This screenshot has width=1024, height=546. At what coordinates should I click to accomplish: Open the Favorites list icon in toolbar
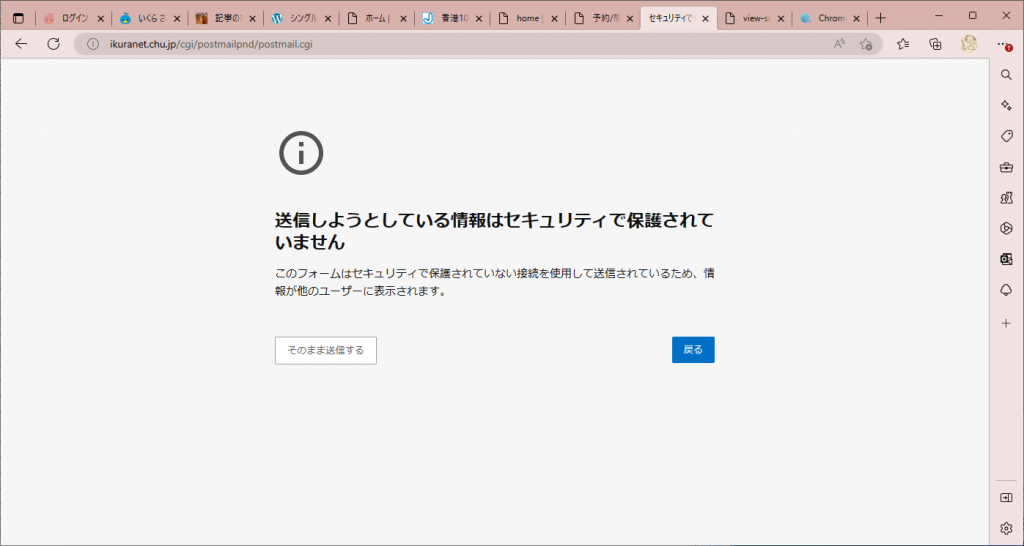coord(903,44)
